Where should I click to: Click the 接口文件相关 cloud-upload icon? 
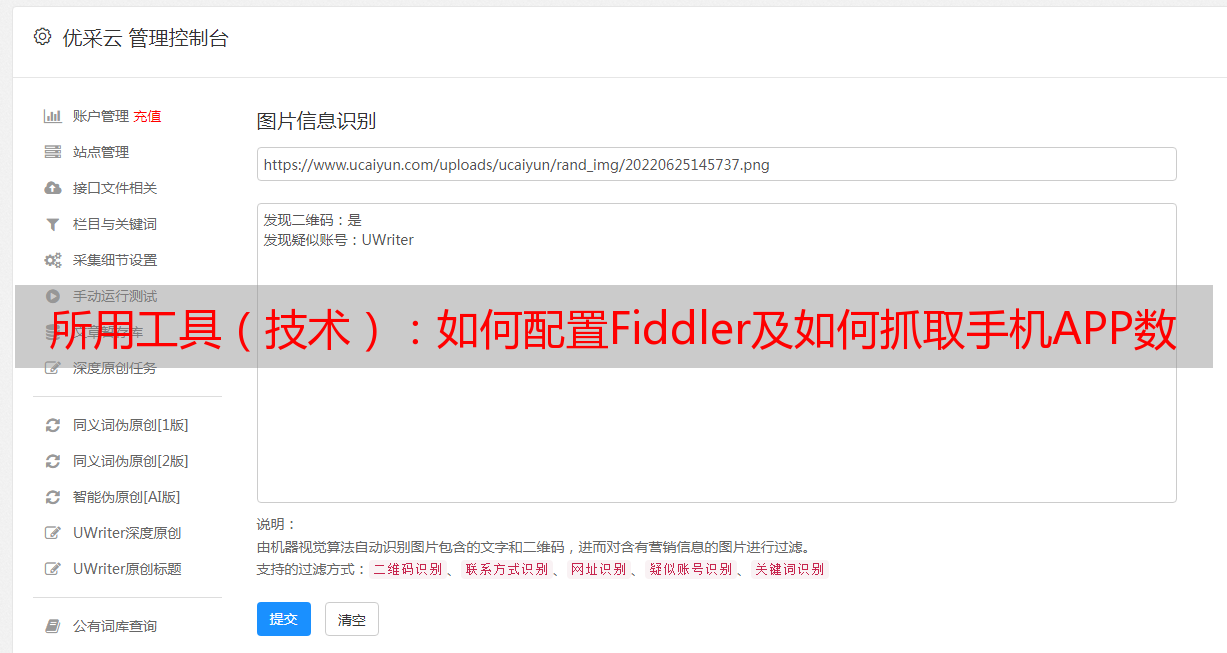click(53, 188)
